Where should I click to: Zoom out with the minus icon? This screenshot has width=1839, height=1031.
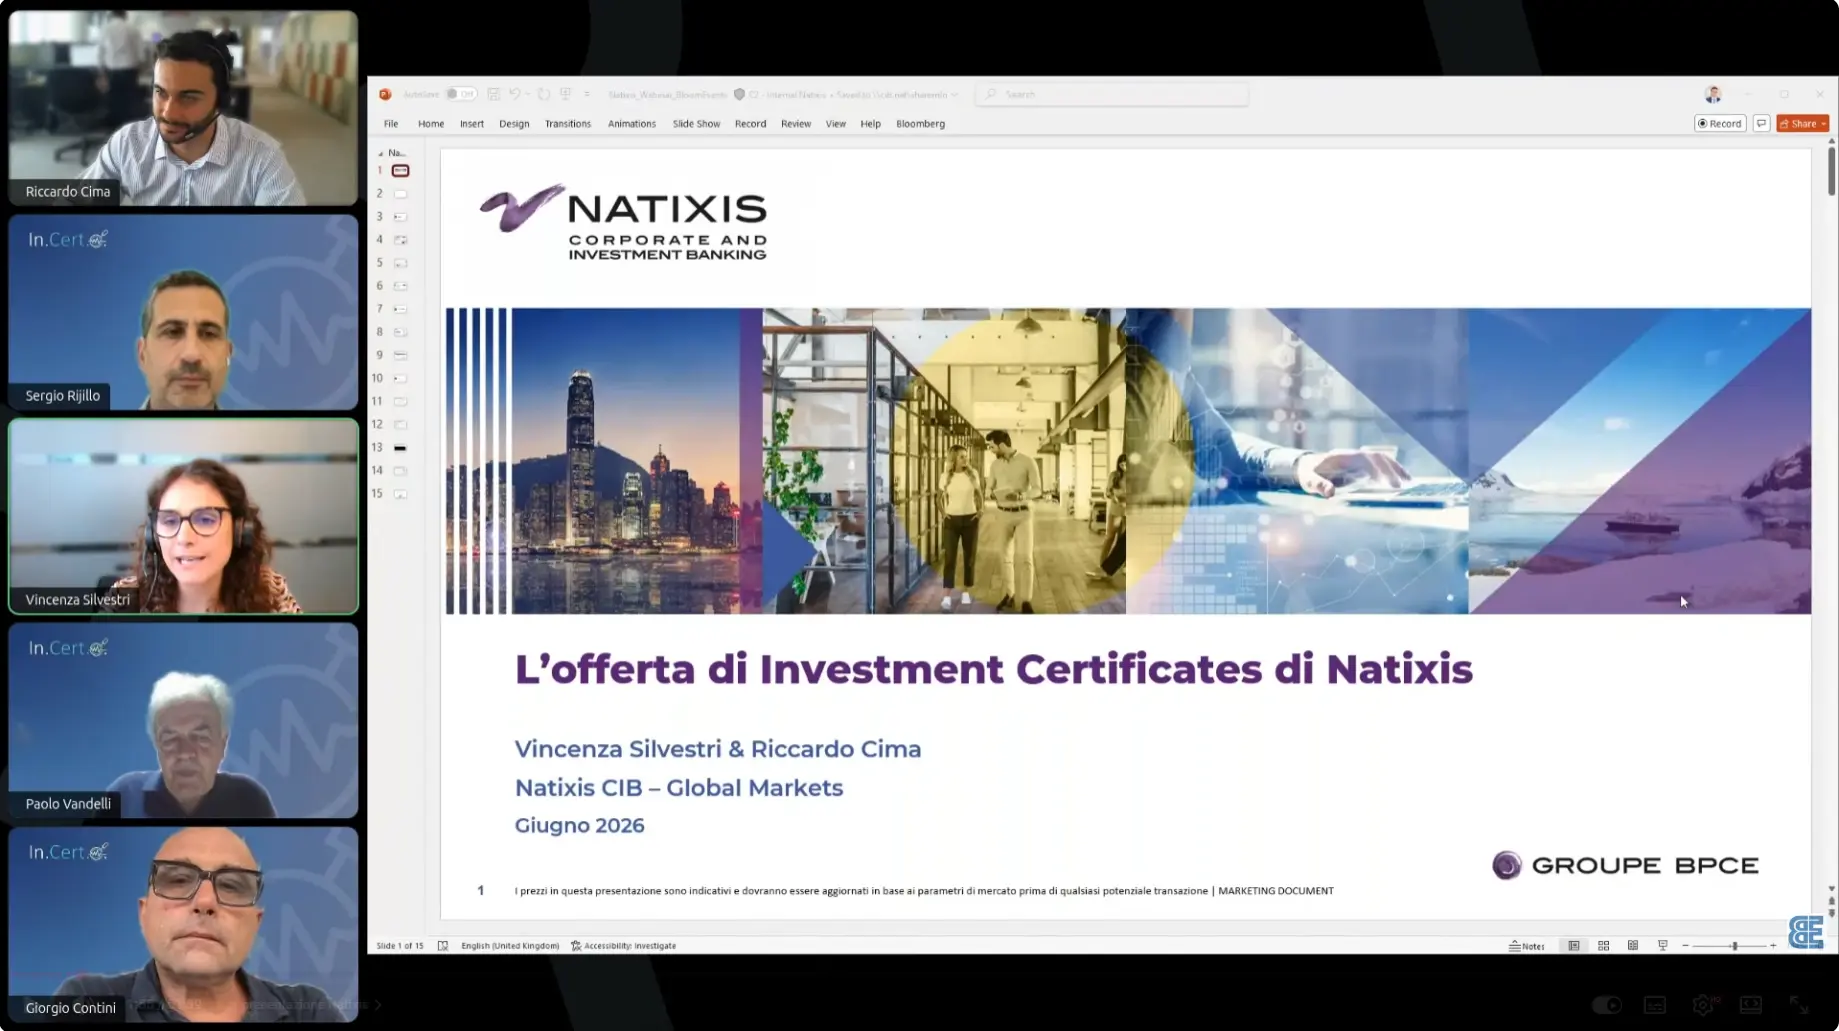click(1686, 945)
